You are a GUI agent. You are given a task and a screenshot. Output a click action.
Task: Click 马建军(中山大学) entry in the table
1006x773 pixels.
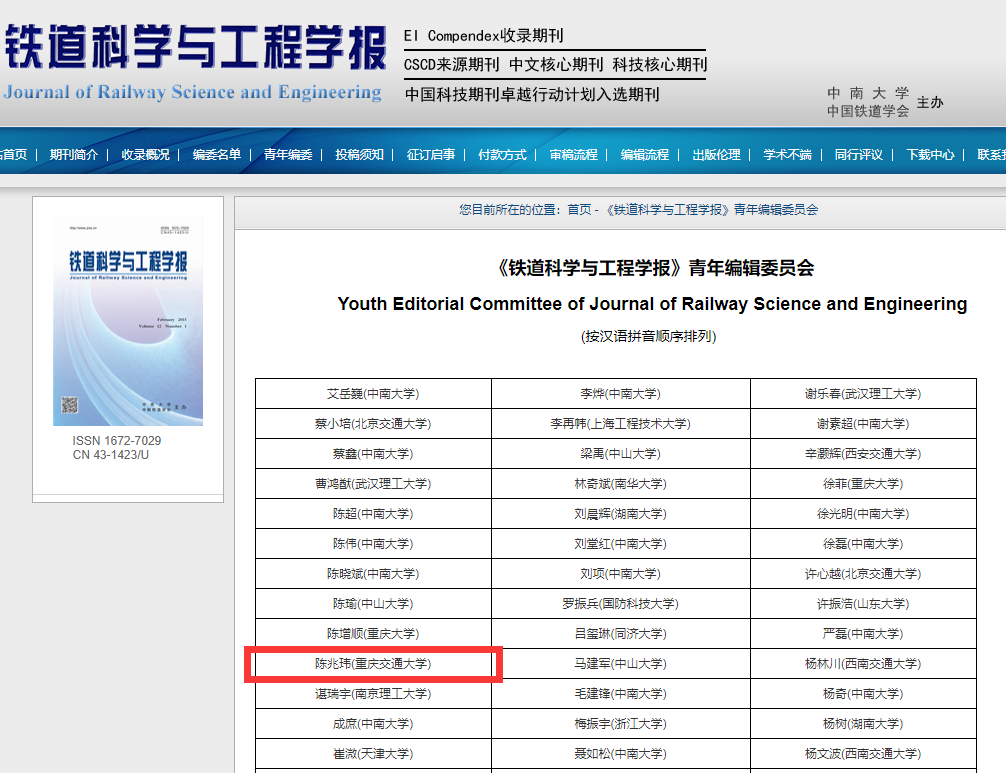point(620,664)
